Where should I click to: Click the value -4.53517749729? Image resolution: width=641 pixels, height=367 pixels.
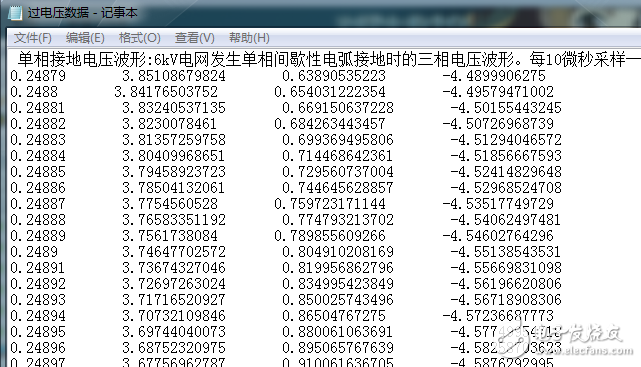(x=498, y=204)
